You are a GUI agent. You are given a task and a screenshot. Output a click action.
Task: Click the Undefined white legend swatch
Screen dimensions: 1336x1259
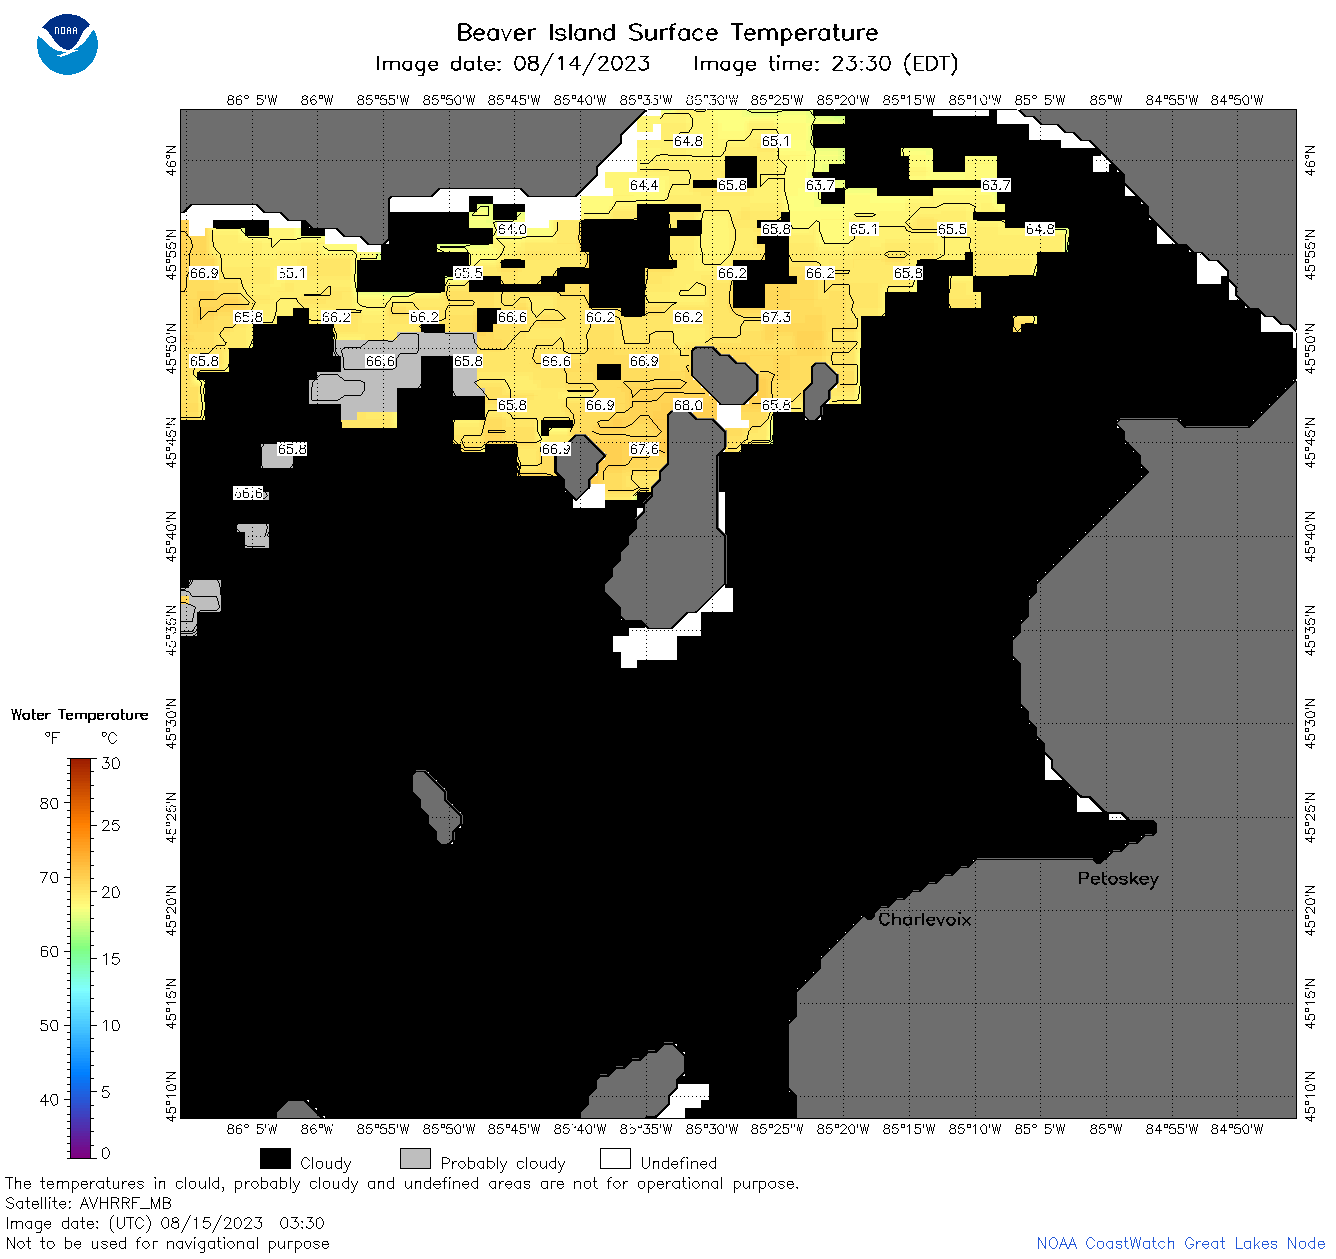click(x=615, y=1159)
